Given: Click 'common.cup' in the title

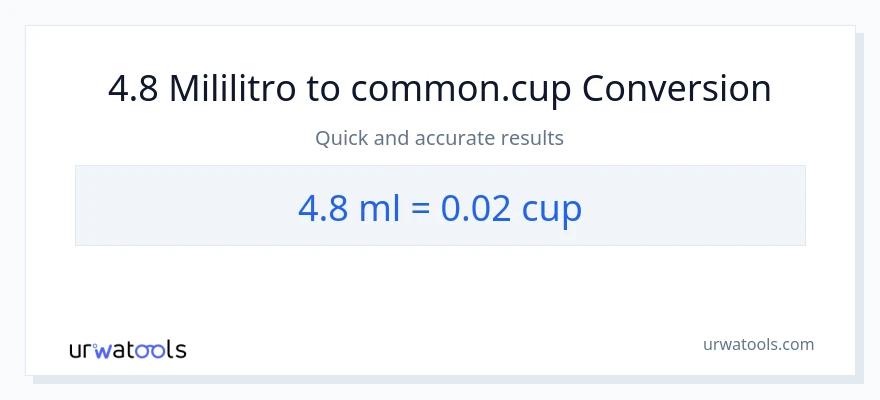Looking at the screenshot, I should [461, 89].
